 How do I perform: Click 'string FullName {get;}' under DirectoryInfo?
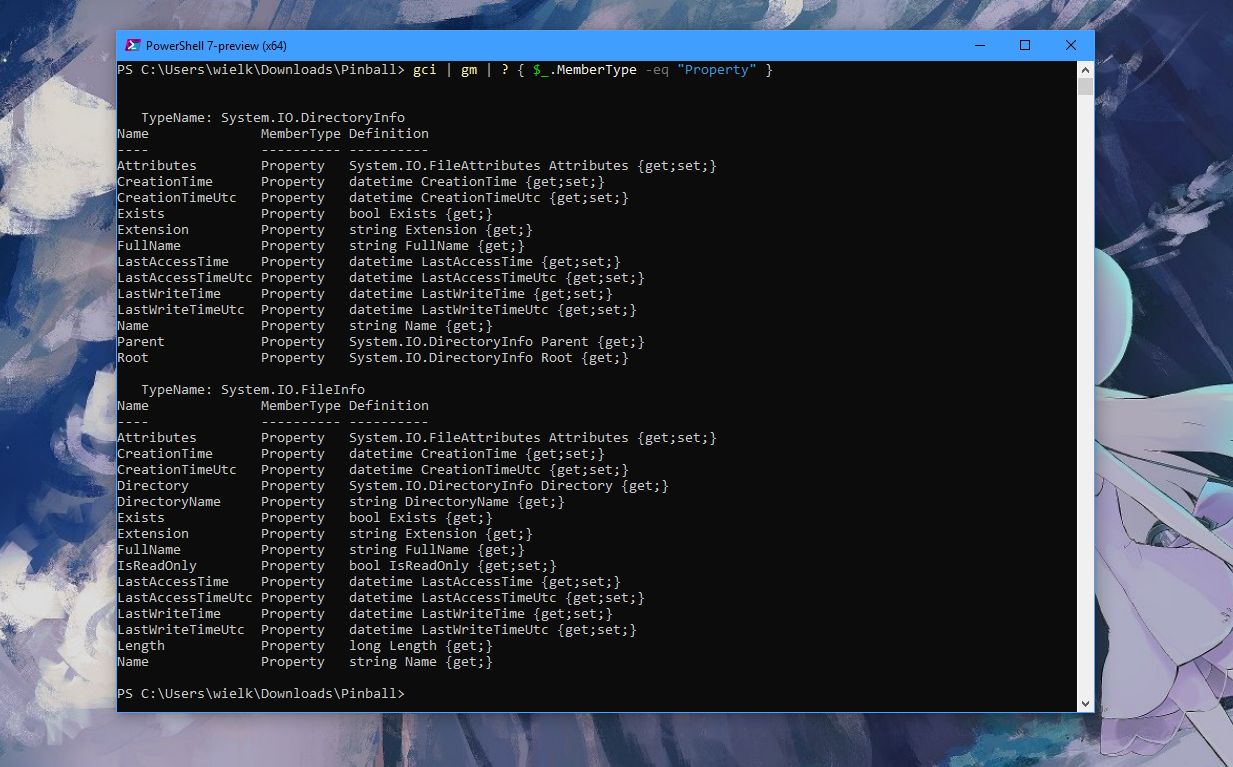click(437, 246)
